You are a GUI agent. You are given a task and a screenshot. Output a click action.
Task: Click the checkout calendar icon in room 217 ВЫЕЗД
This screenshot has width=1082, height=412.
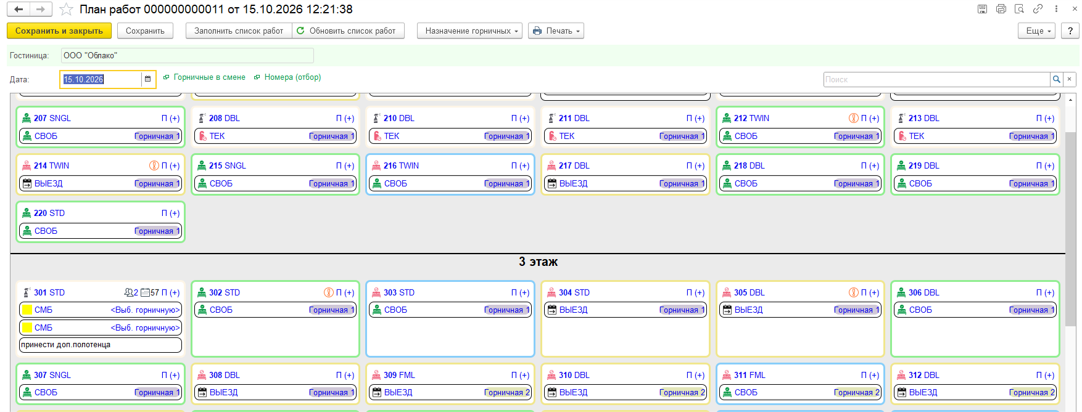[552, 184]
